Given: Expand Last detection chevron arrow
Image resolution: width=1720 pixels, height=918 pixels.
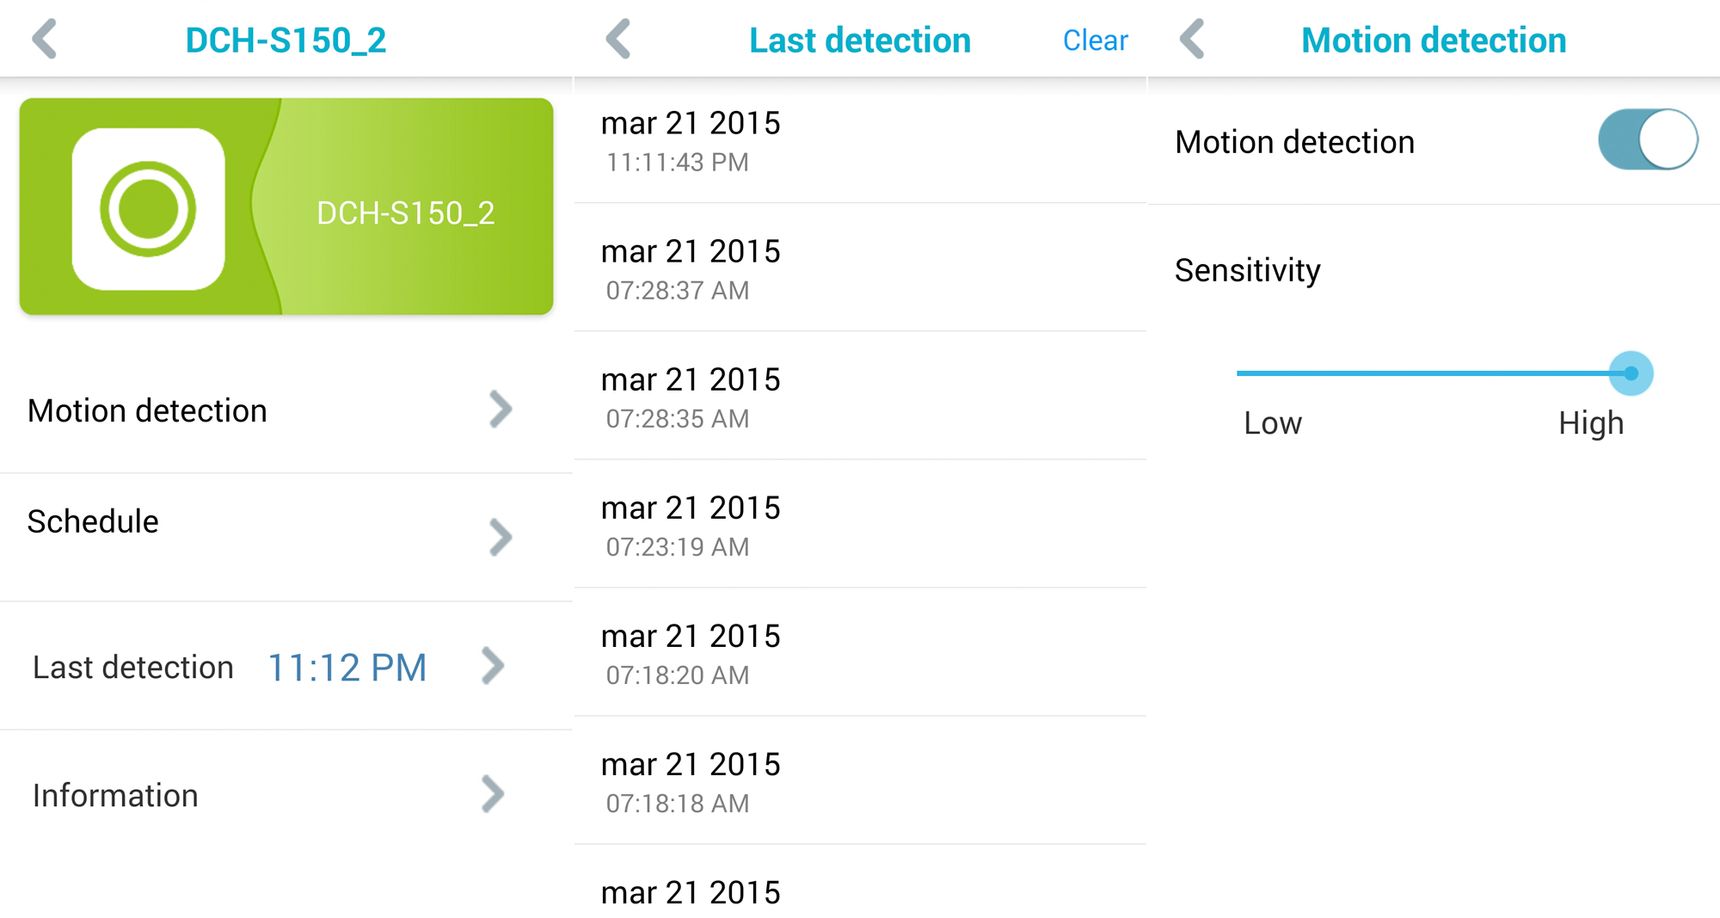Looking at the screenshot, I should 493,666.
